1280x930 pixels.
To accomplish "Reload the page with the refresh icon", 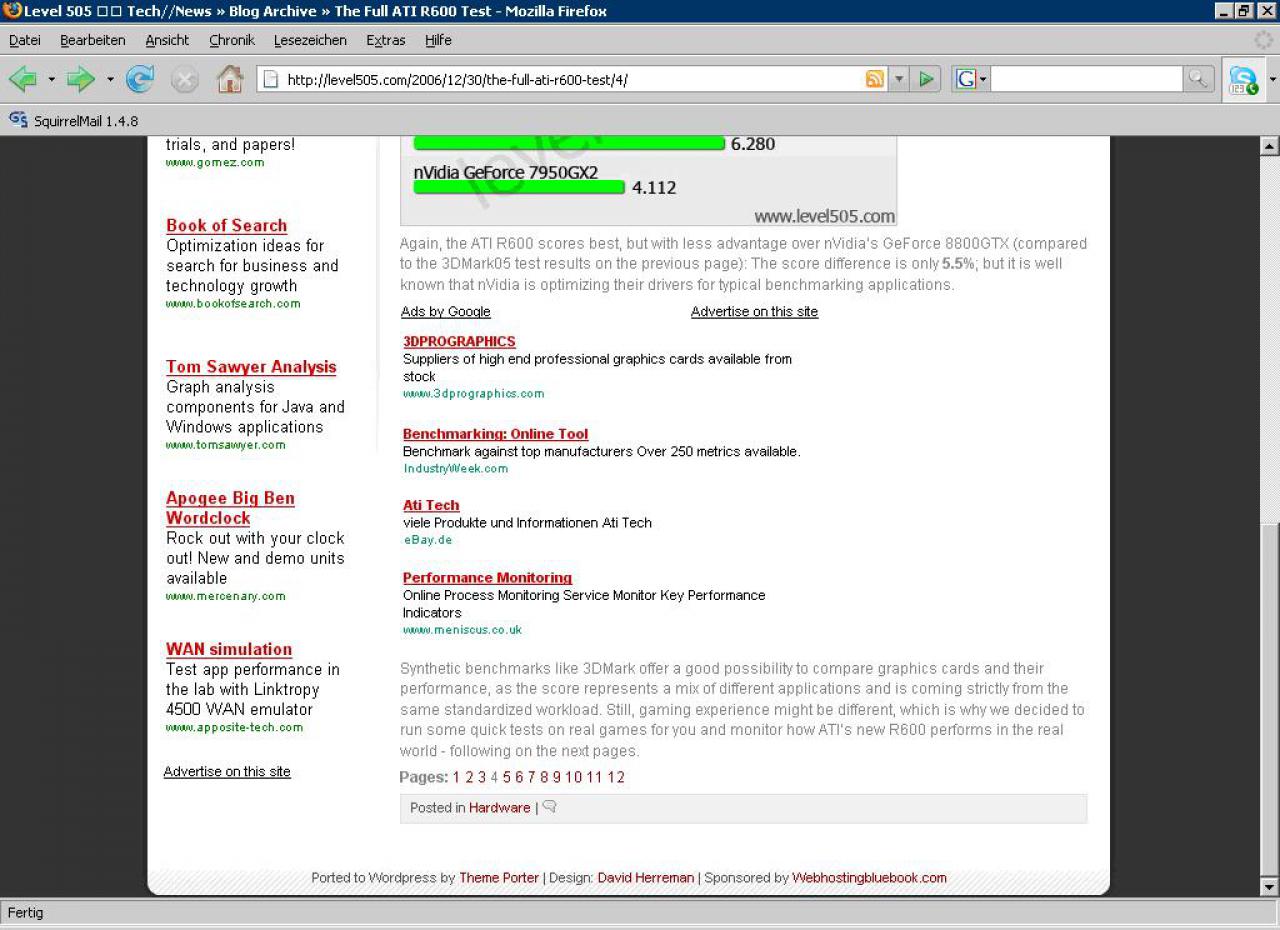I will point(139,79).
